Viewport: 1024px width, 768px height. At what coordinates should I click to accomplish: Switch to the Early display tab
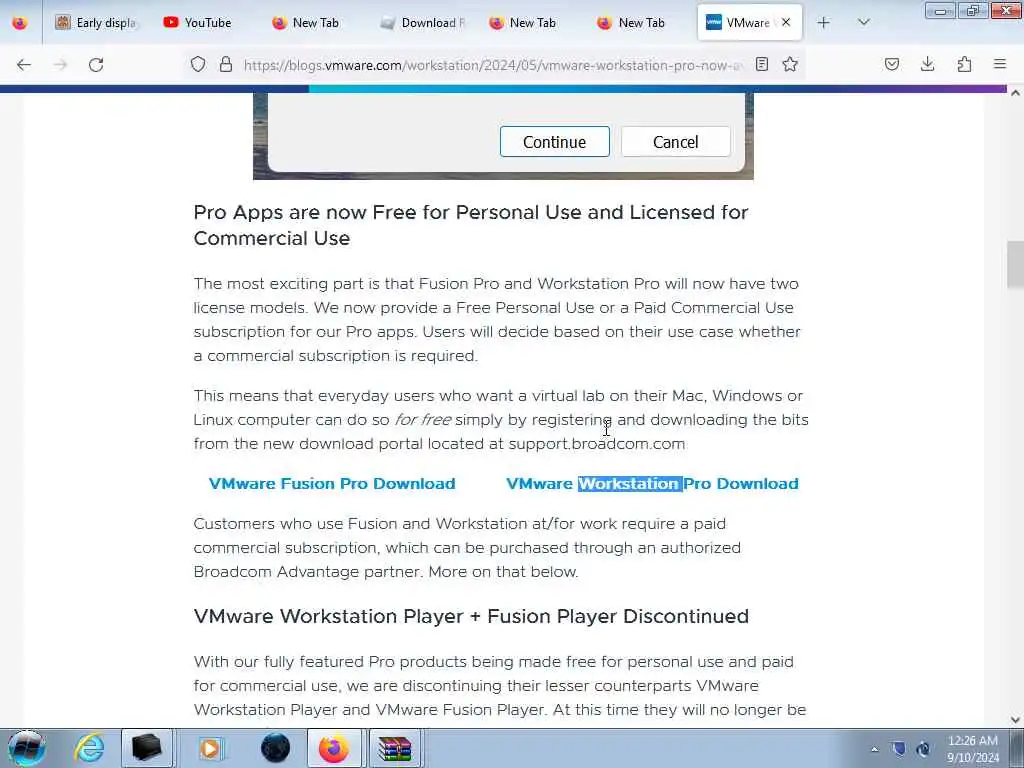(97, 23)
